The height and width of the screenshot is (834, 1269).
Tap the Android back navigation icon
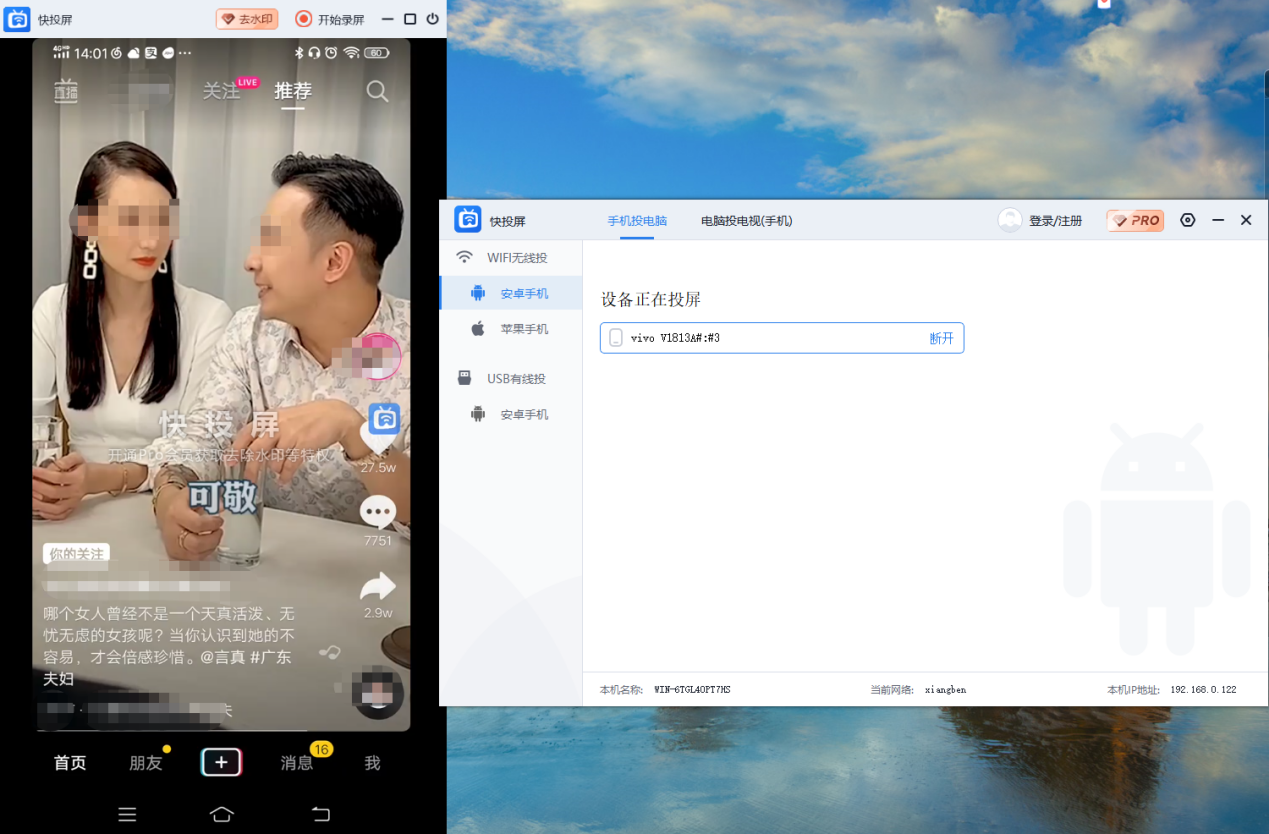(x=320, y=814)
